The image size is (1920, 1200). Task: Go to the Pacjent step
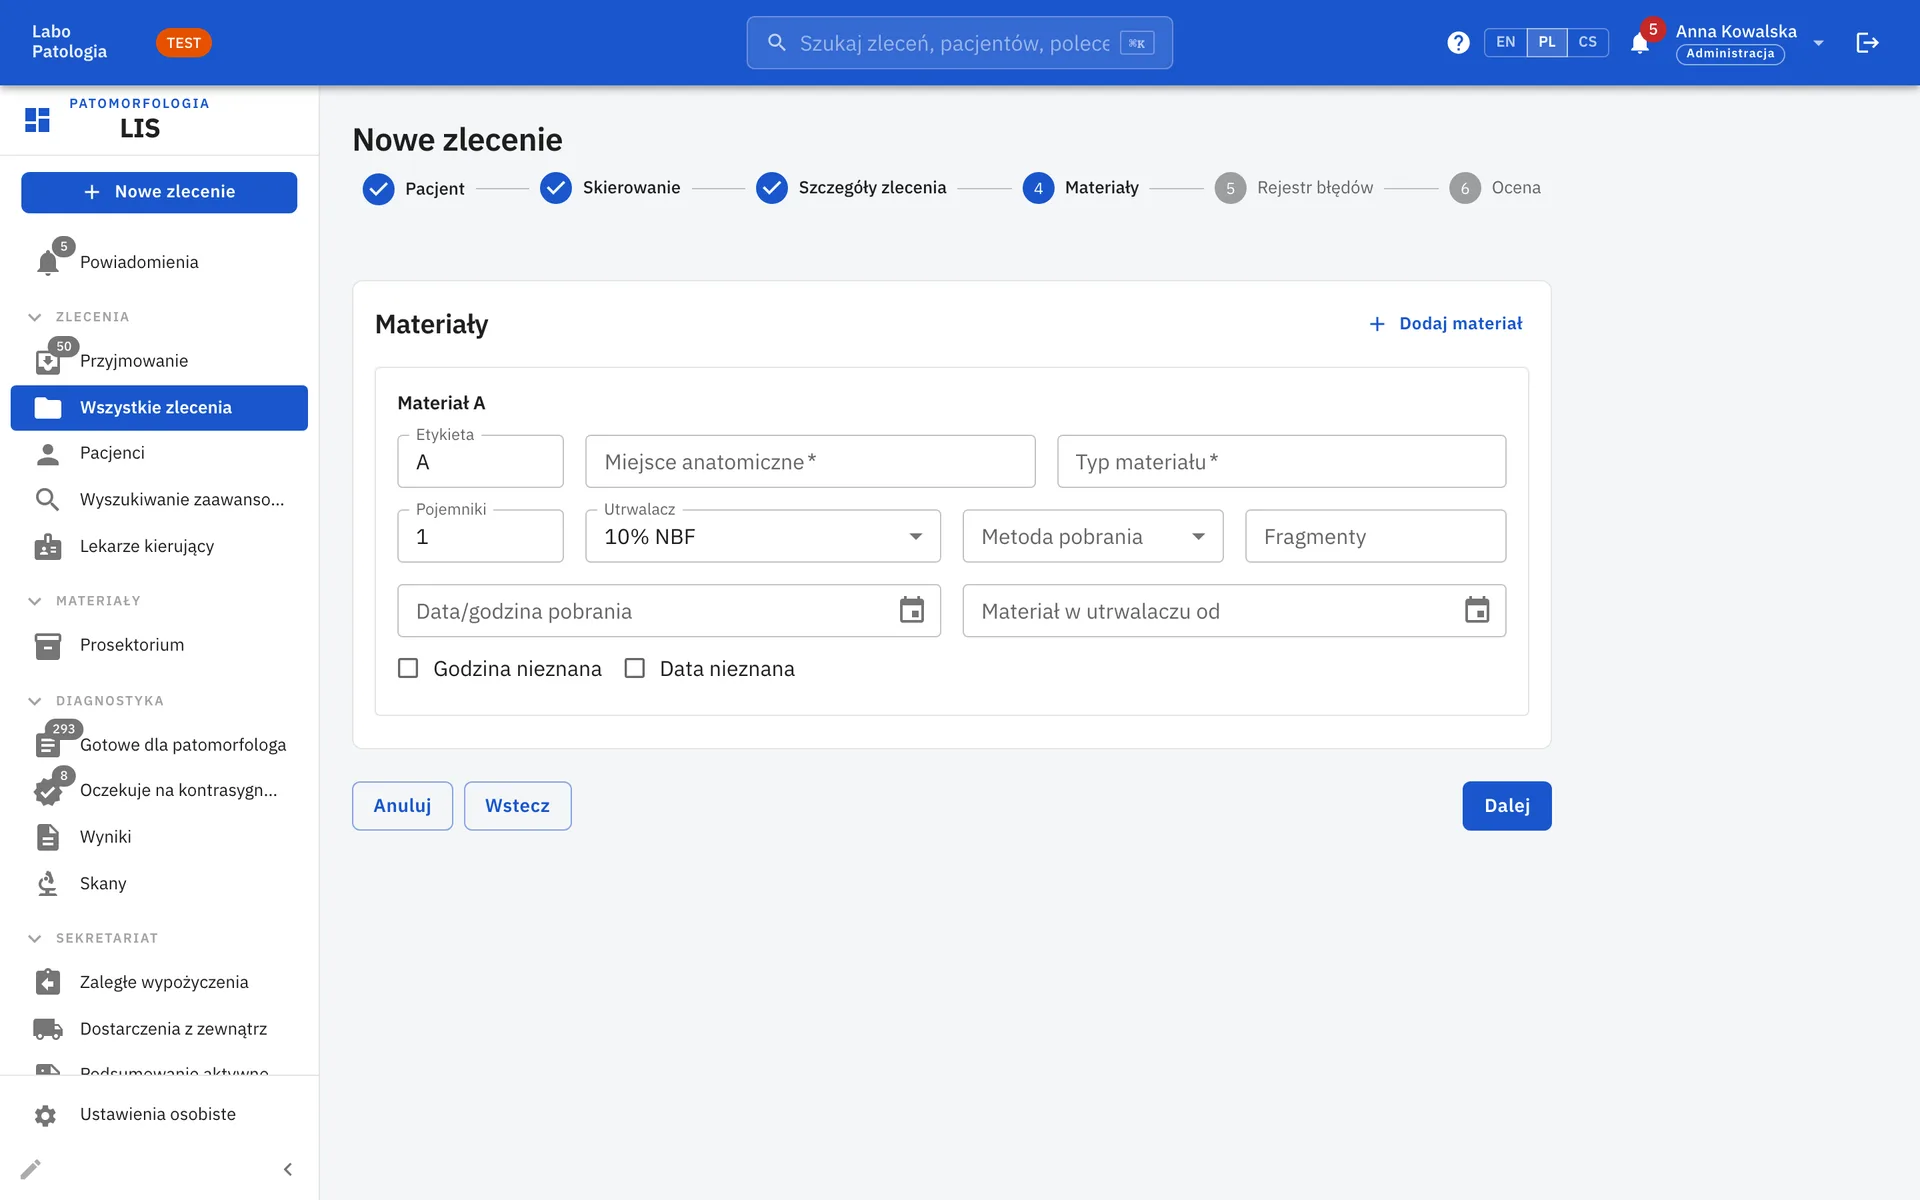coord(413,188)
